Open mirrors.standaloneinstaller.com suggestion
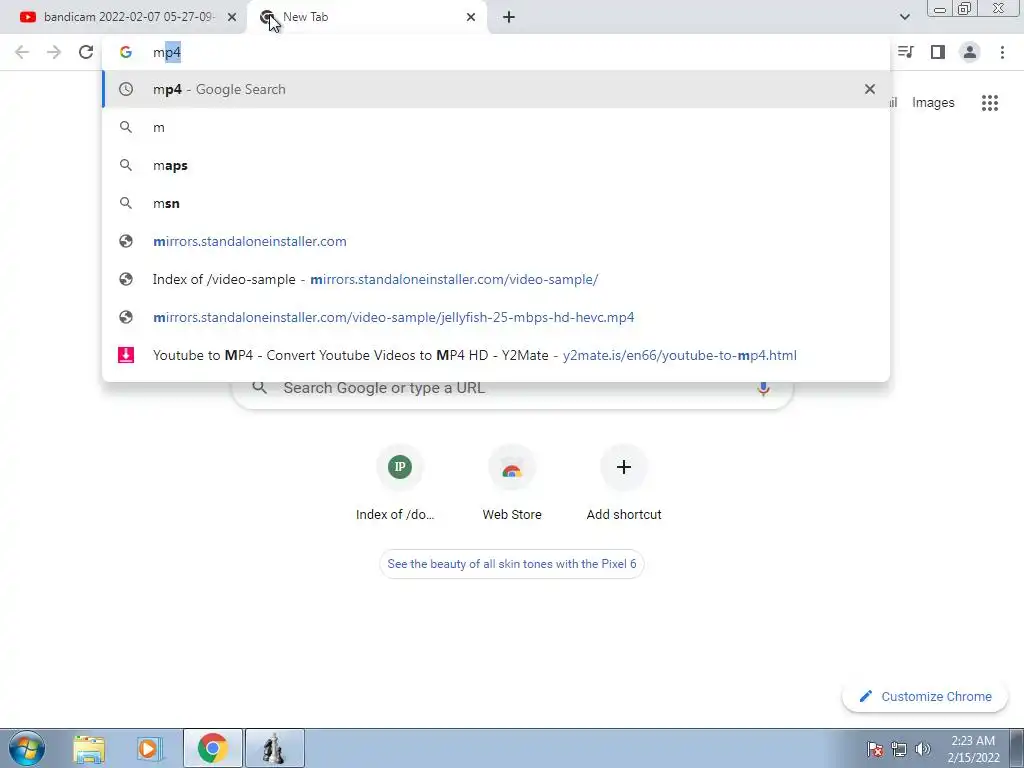This screenshot has width=1024, height=768. 496,241
